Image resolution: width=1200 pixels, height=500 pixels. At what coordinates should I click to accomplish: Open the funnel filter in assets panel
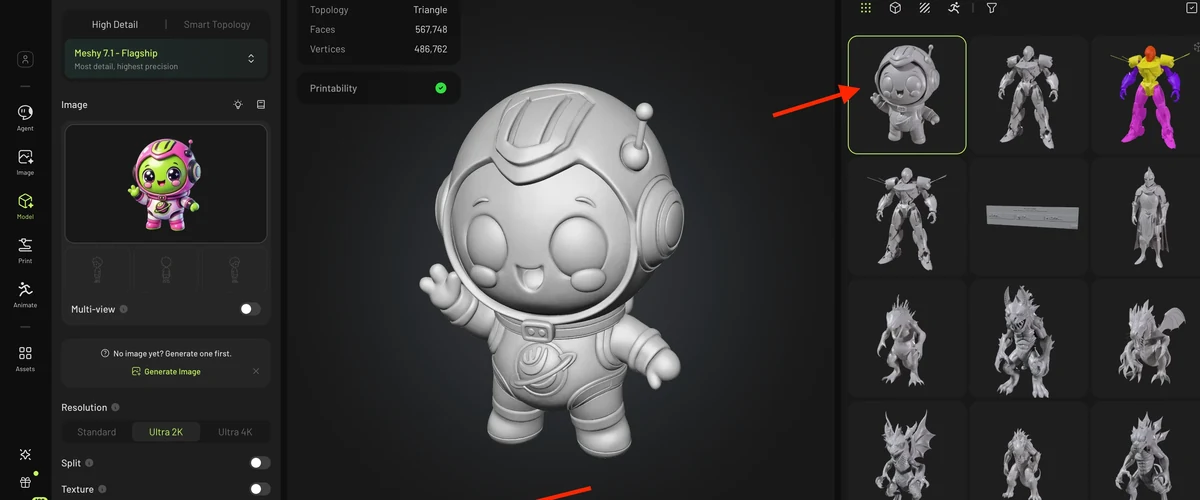coord(991,7)
